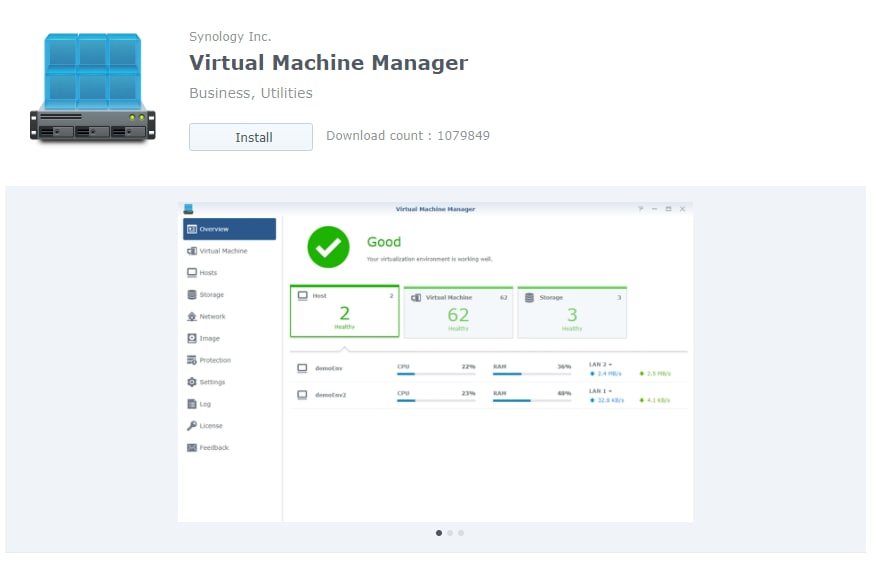Screen dimensions: 875x582
Task: Show the second screenshot carousel dot
Action: coord(450,533)
